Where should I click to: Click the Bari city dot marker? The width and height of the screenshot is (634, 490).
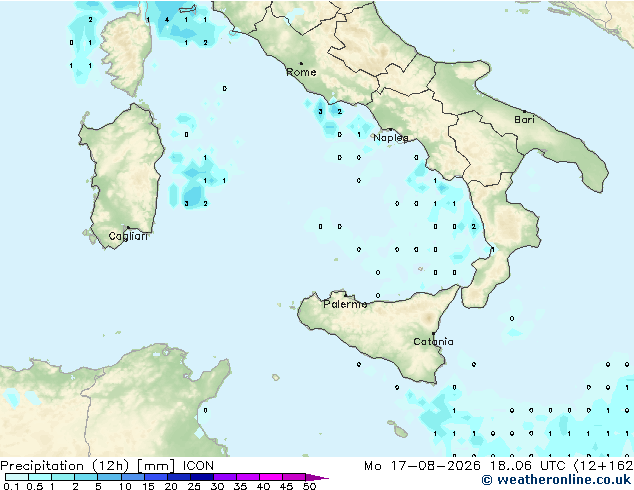click(x=524, y=111)
